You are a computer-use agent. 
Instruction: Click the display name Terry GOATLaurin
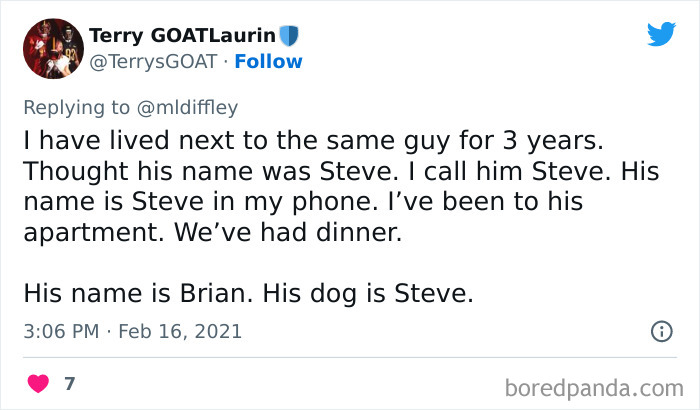click(x=185, y=36)
